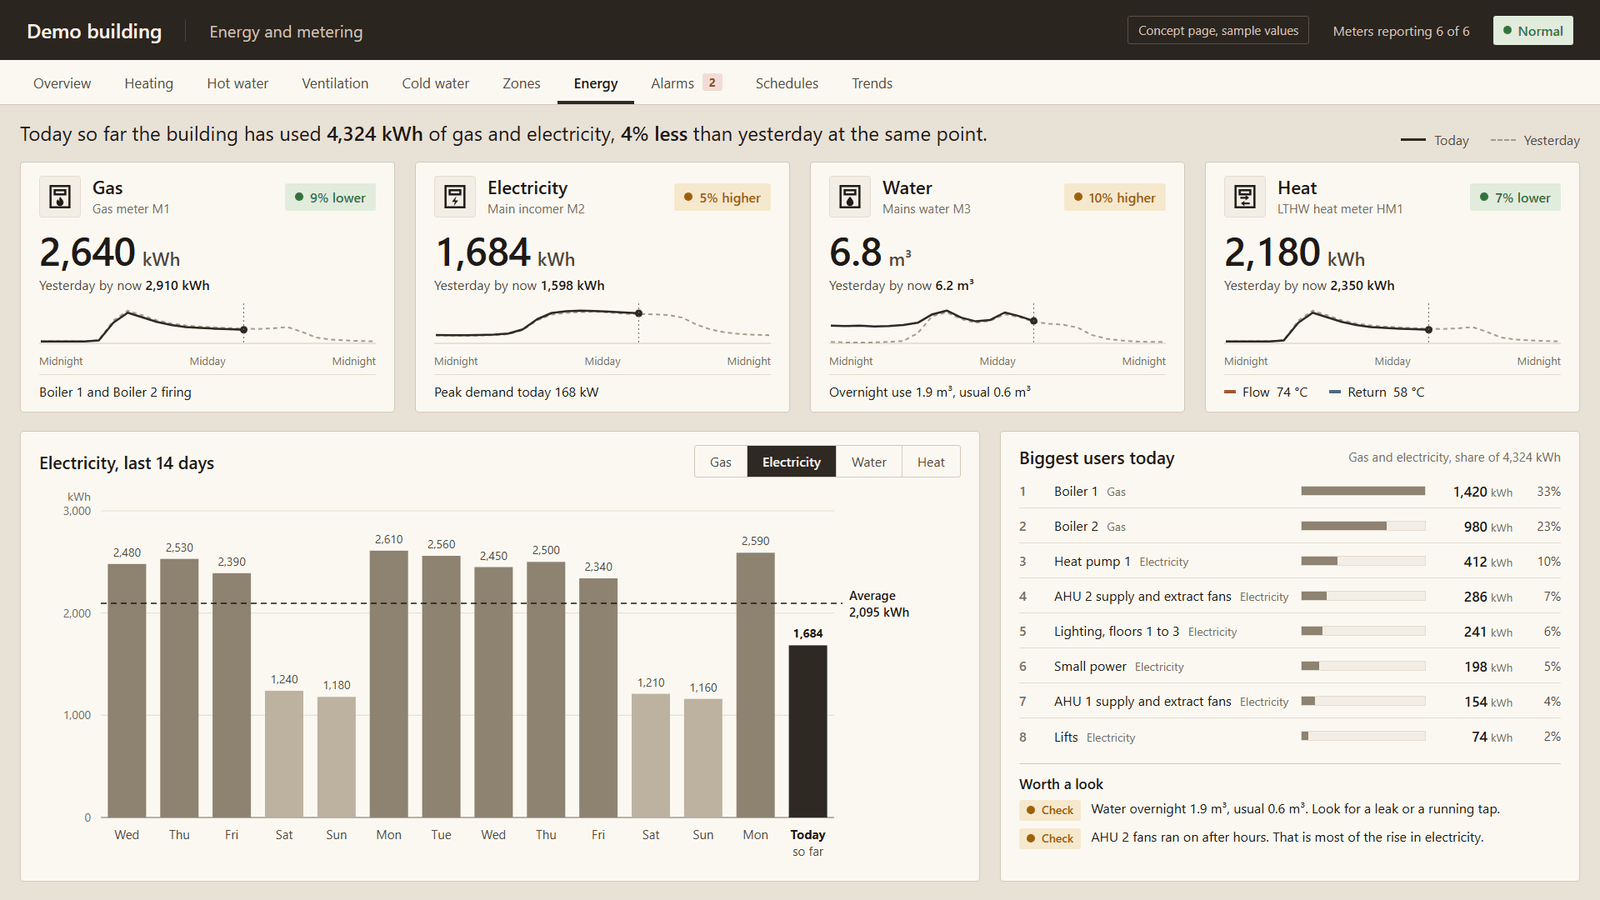The image size is (1600, 900).
Task: Click the Yesterday legend entry
Action: [x=1535, y=140]
